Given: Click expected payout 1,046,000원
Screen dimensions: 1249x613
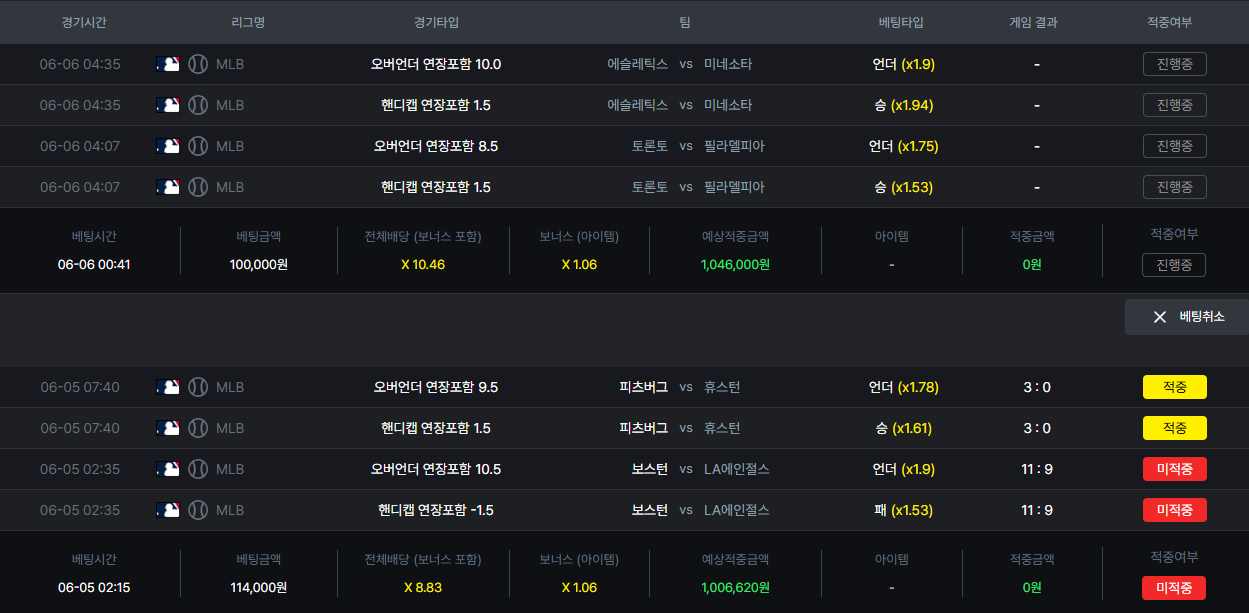Looking at the screenshot, I should point(736,265).
